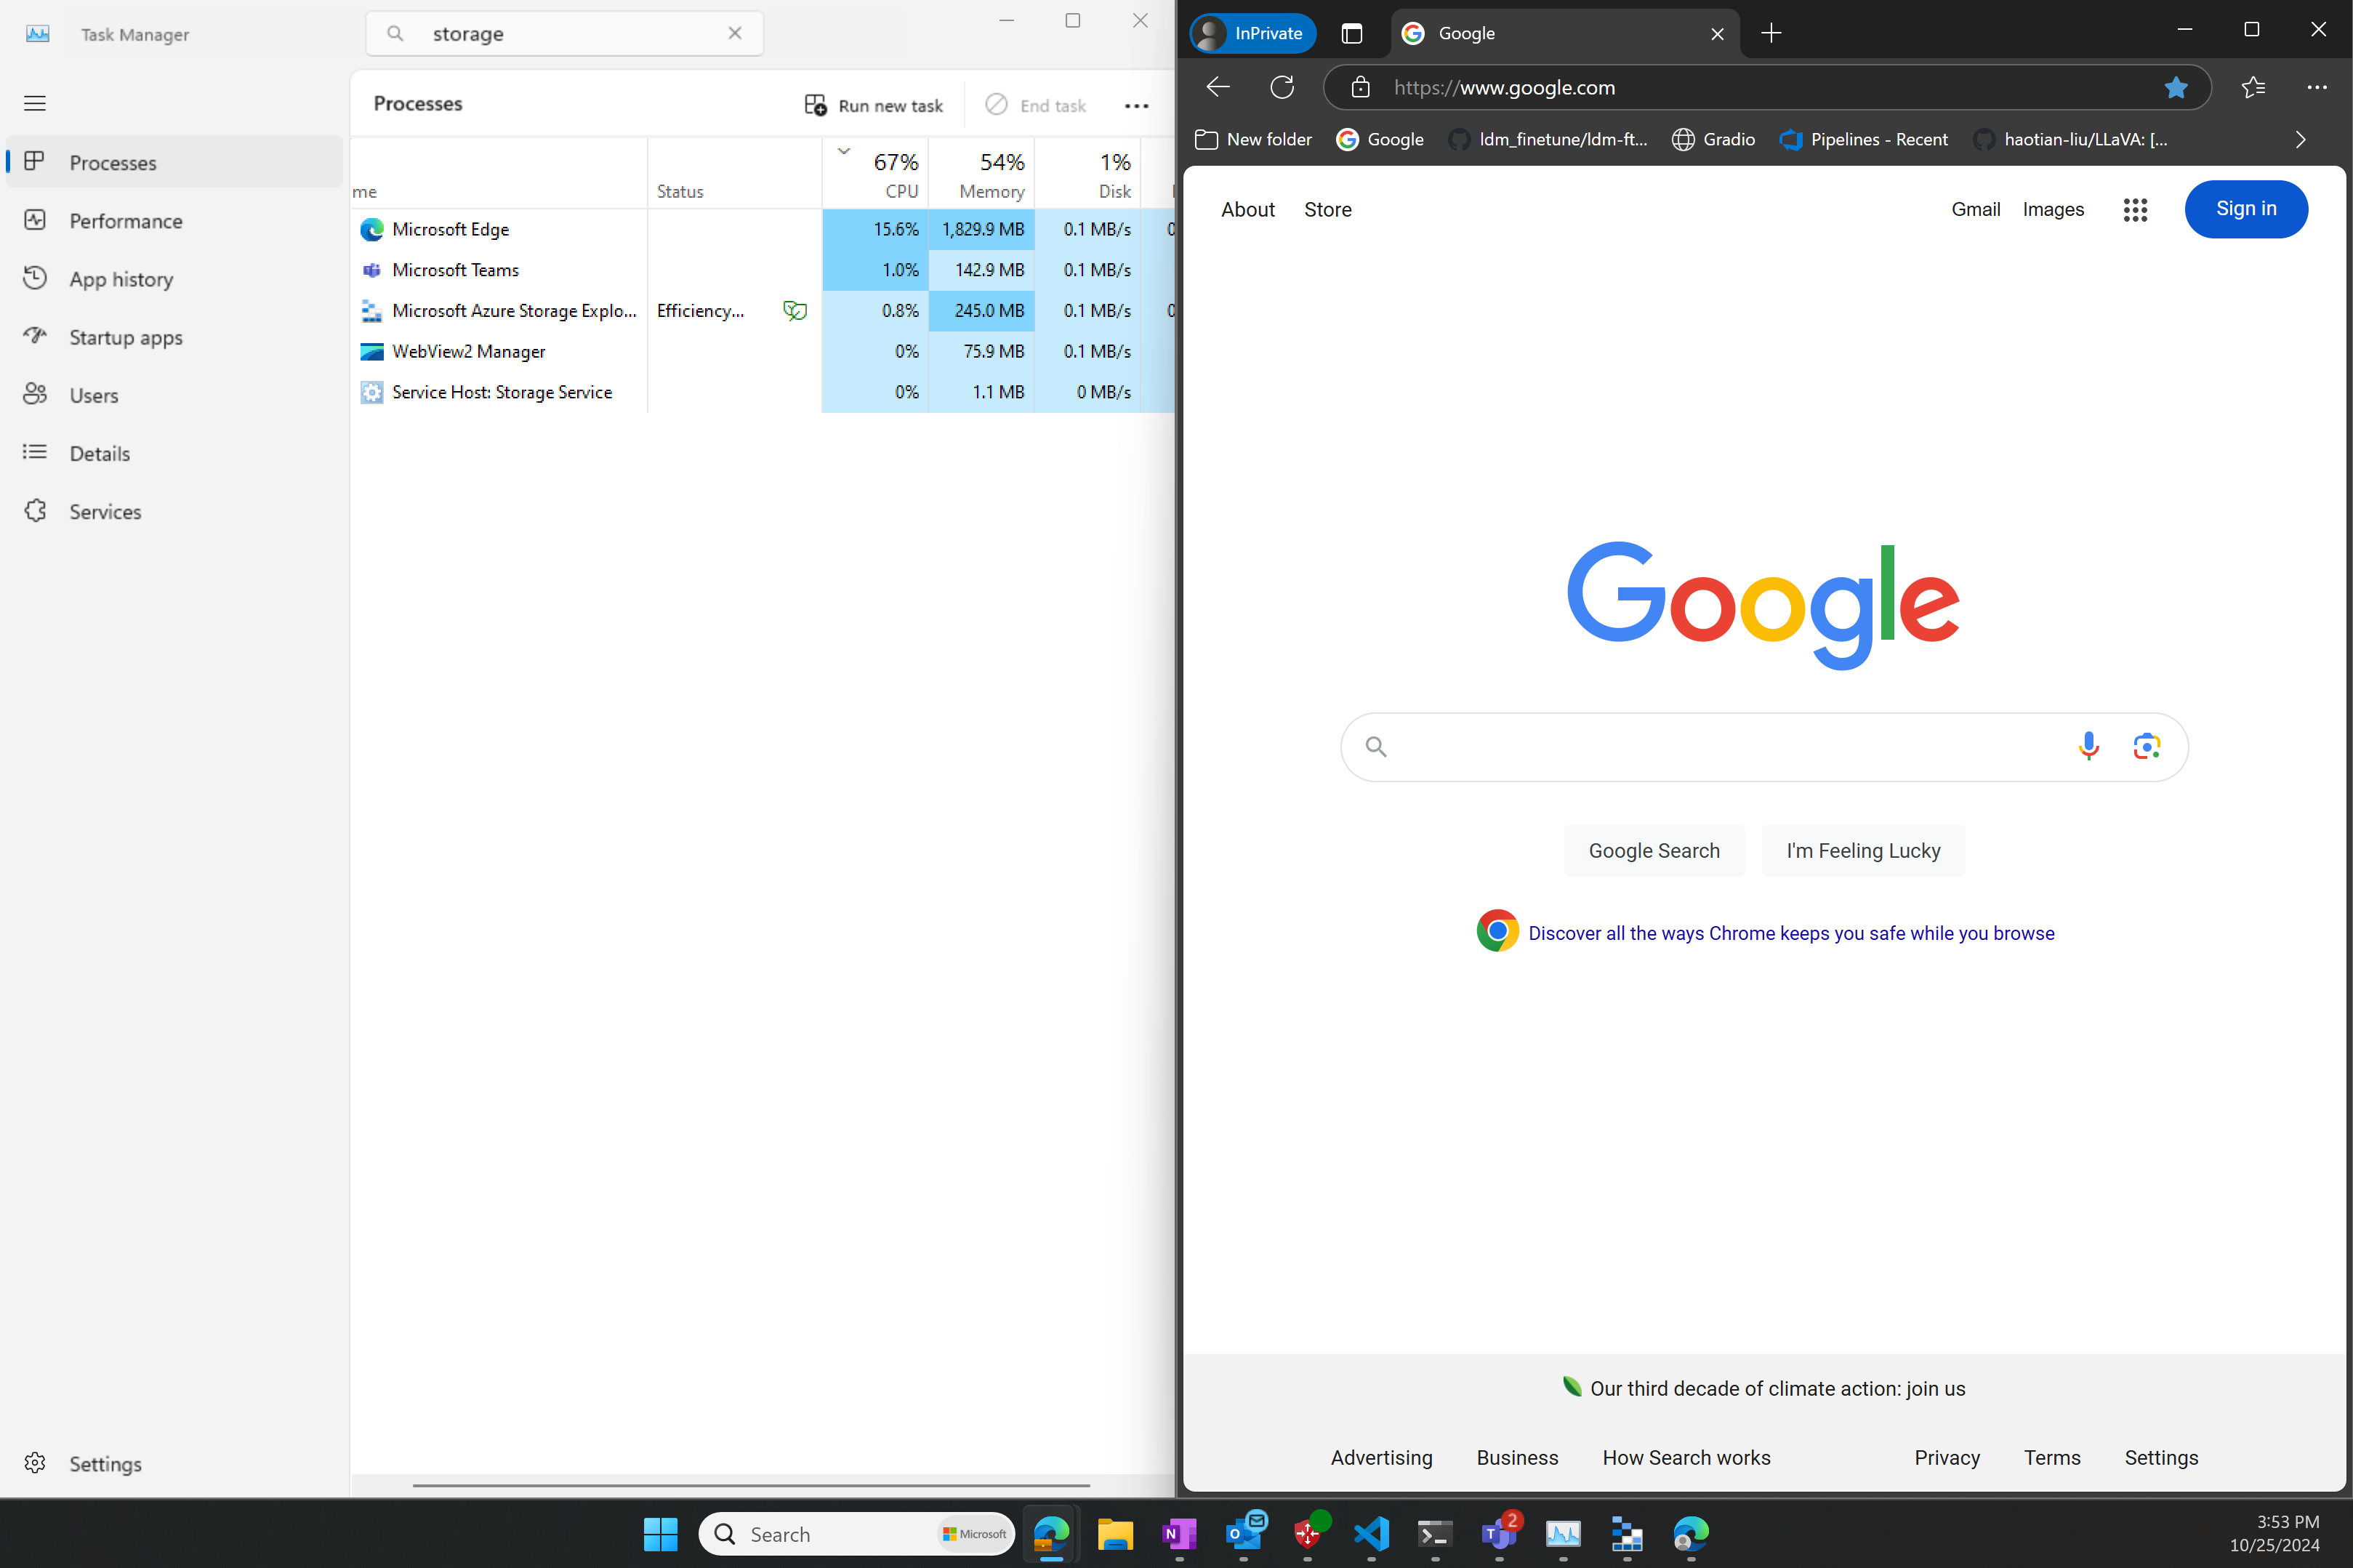The width and height of the screenshot is (2353, 1568).
Task: Click Run new task button
Action: click(x=873, y=103)
